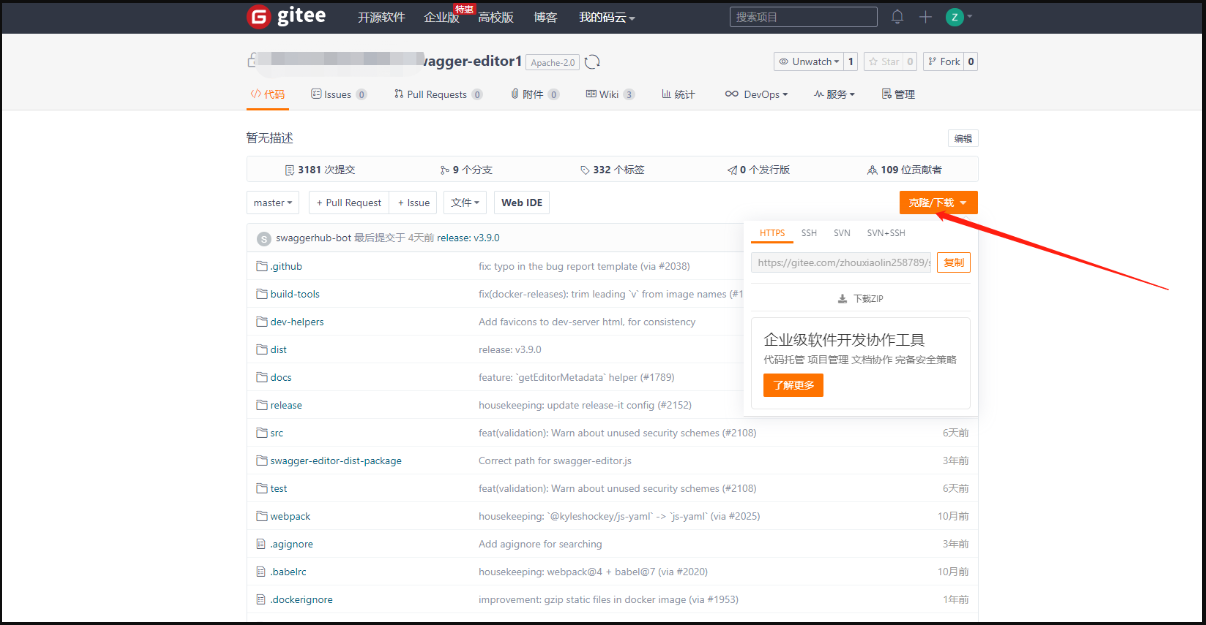
Task: Open the 9 个分支 branches link
Action: [466, 170]
